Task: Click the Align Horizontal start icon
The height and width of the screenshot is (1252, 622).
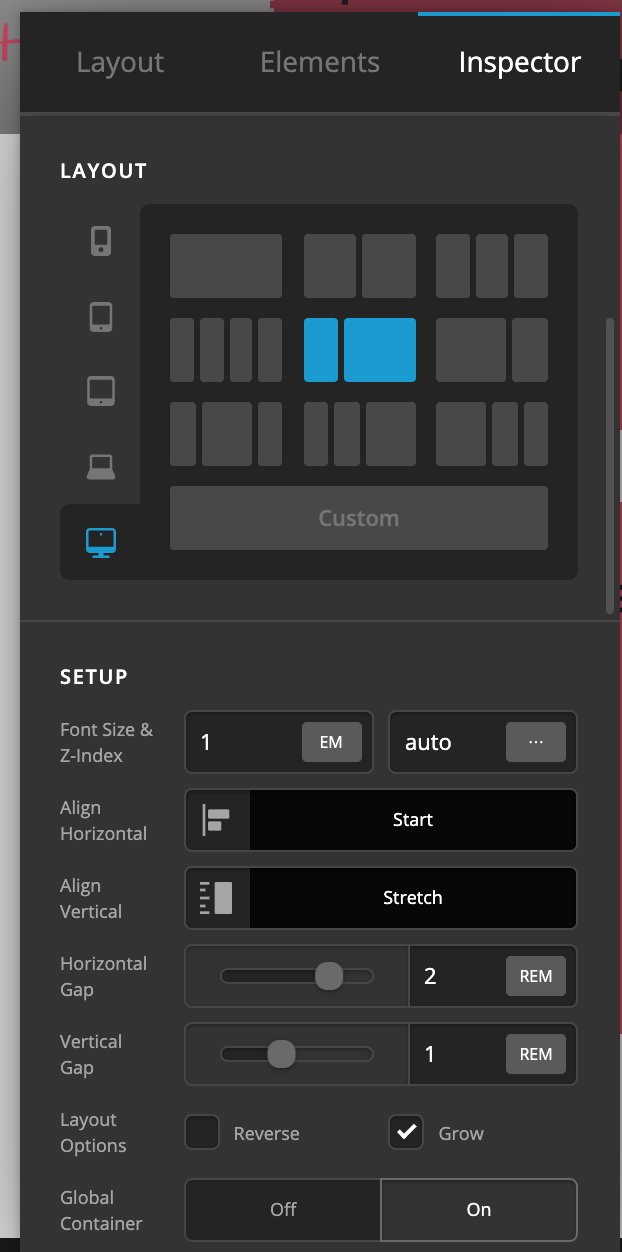Action: [x=217, y=820]
